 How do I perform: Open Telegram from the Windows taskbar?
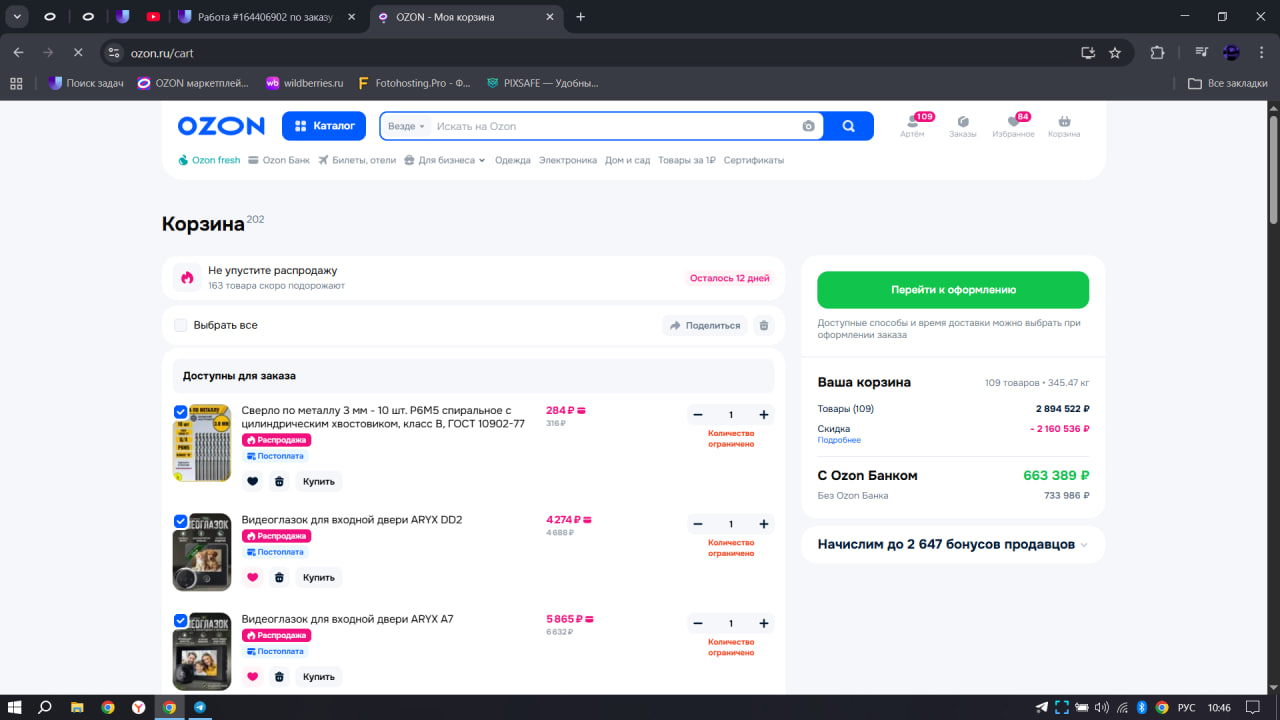[200, 707]
